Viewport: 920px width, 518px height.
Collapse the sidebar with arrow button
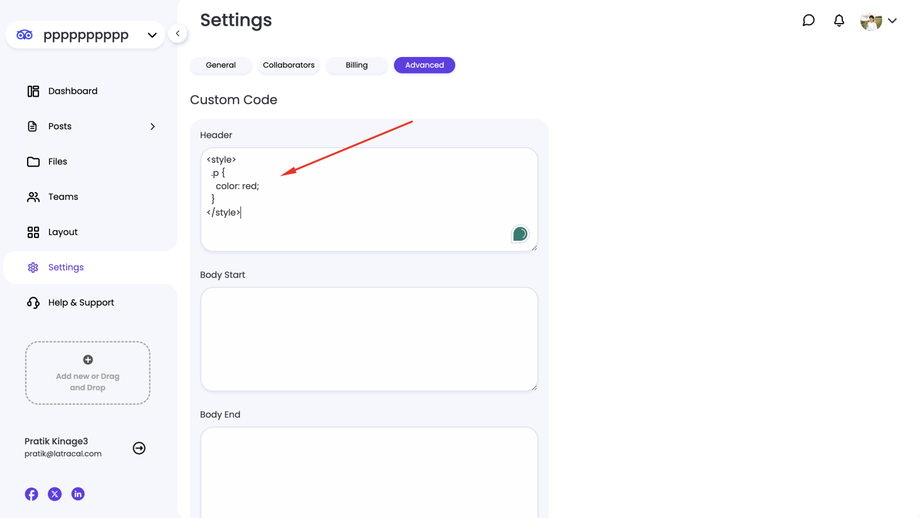coord(178,33)
